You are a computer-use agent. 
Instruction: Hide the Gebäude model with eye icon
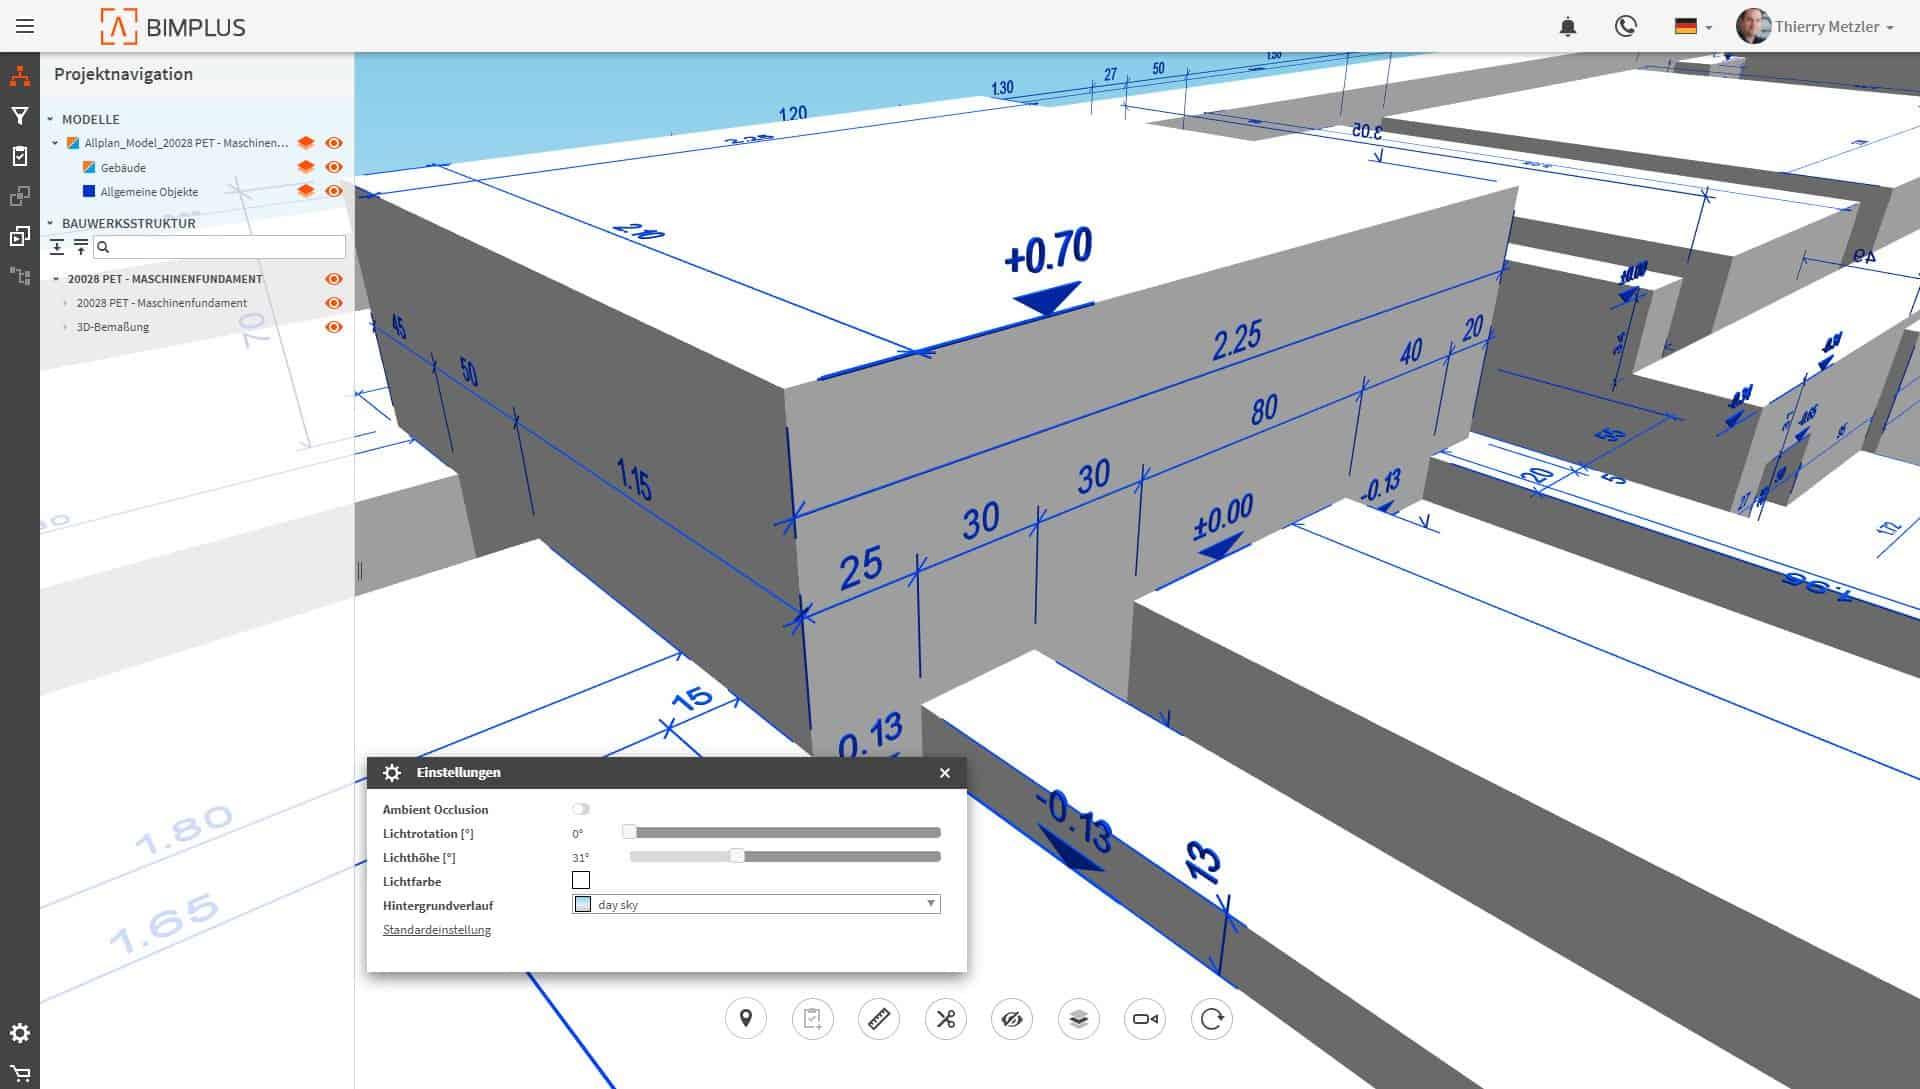pos(334,167)
